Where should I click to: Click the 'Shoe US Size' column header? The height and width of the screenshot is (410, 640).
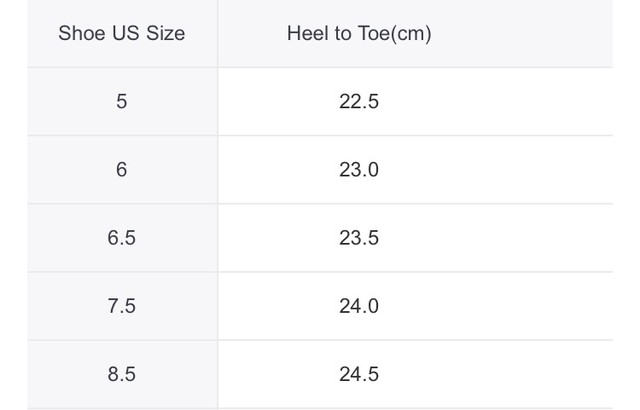(x=122, y=33)
